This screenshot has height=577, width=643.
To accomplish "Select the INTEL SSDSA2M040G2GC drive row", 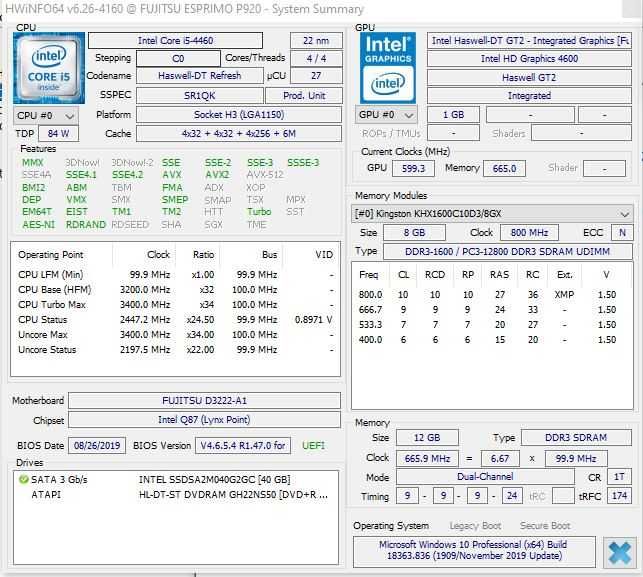I will pos(176,479).
